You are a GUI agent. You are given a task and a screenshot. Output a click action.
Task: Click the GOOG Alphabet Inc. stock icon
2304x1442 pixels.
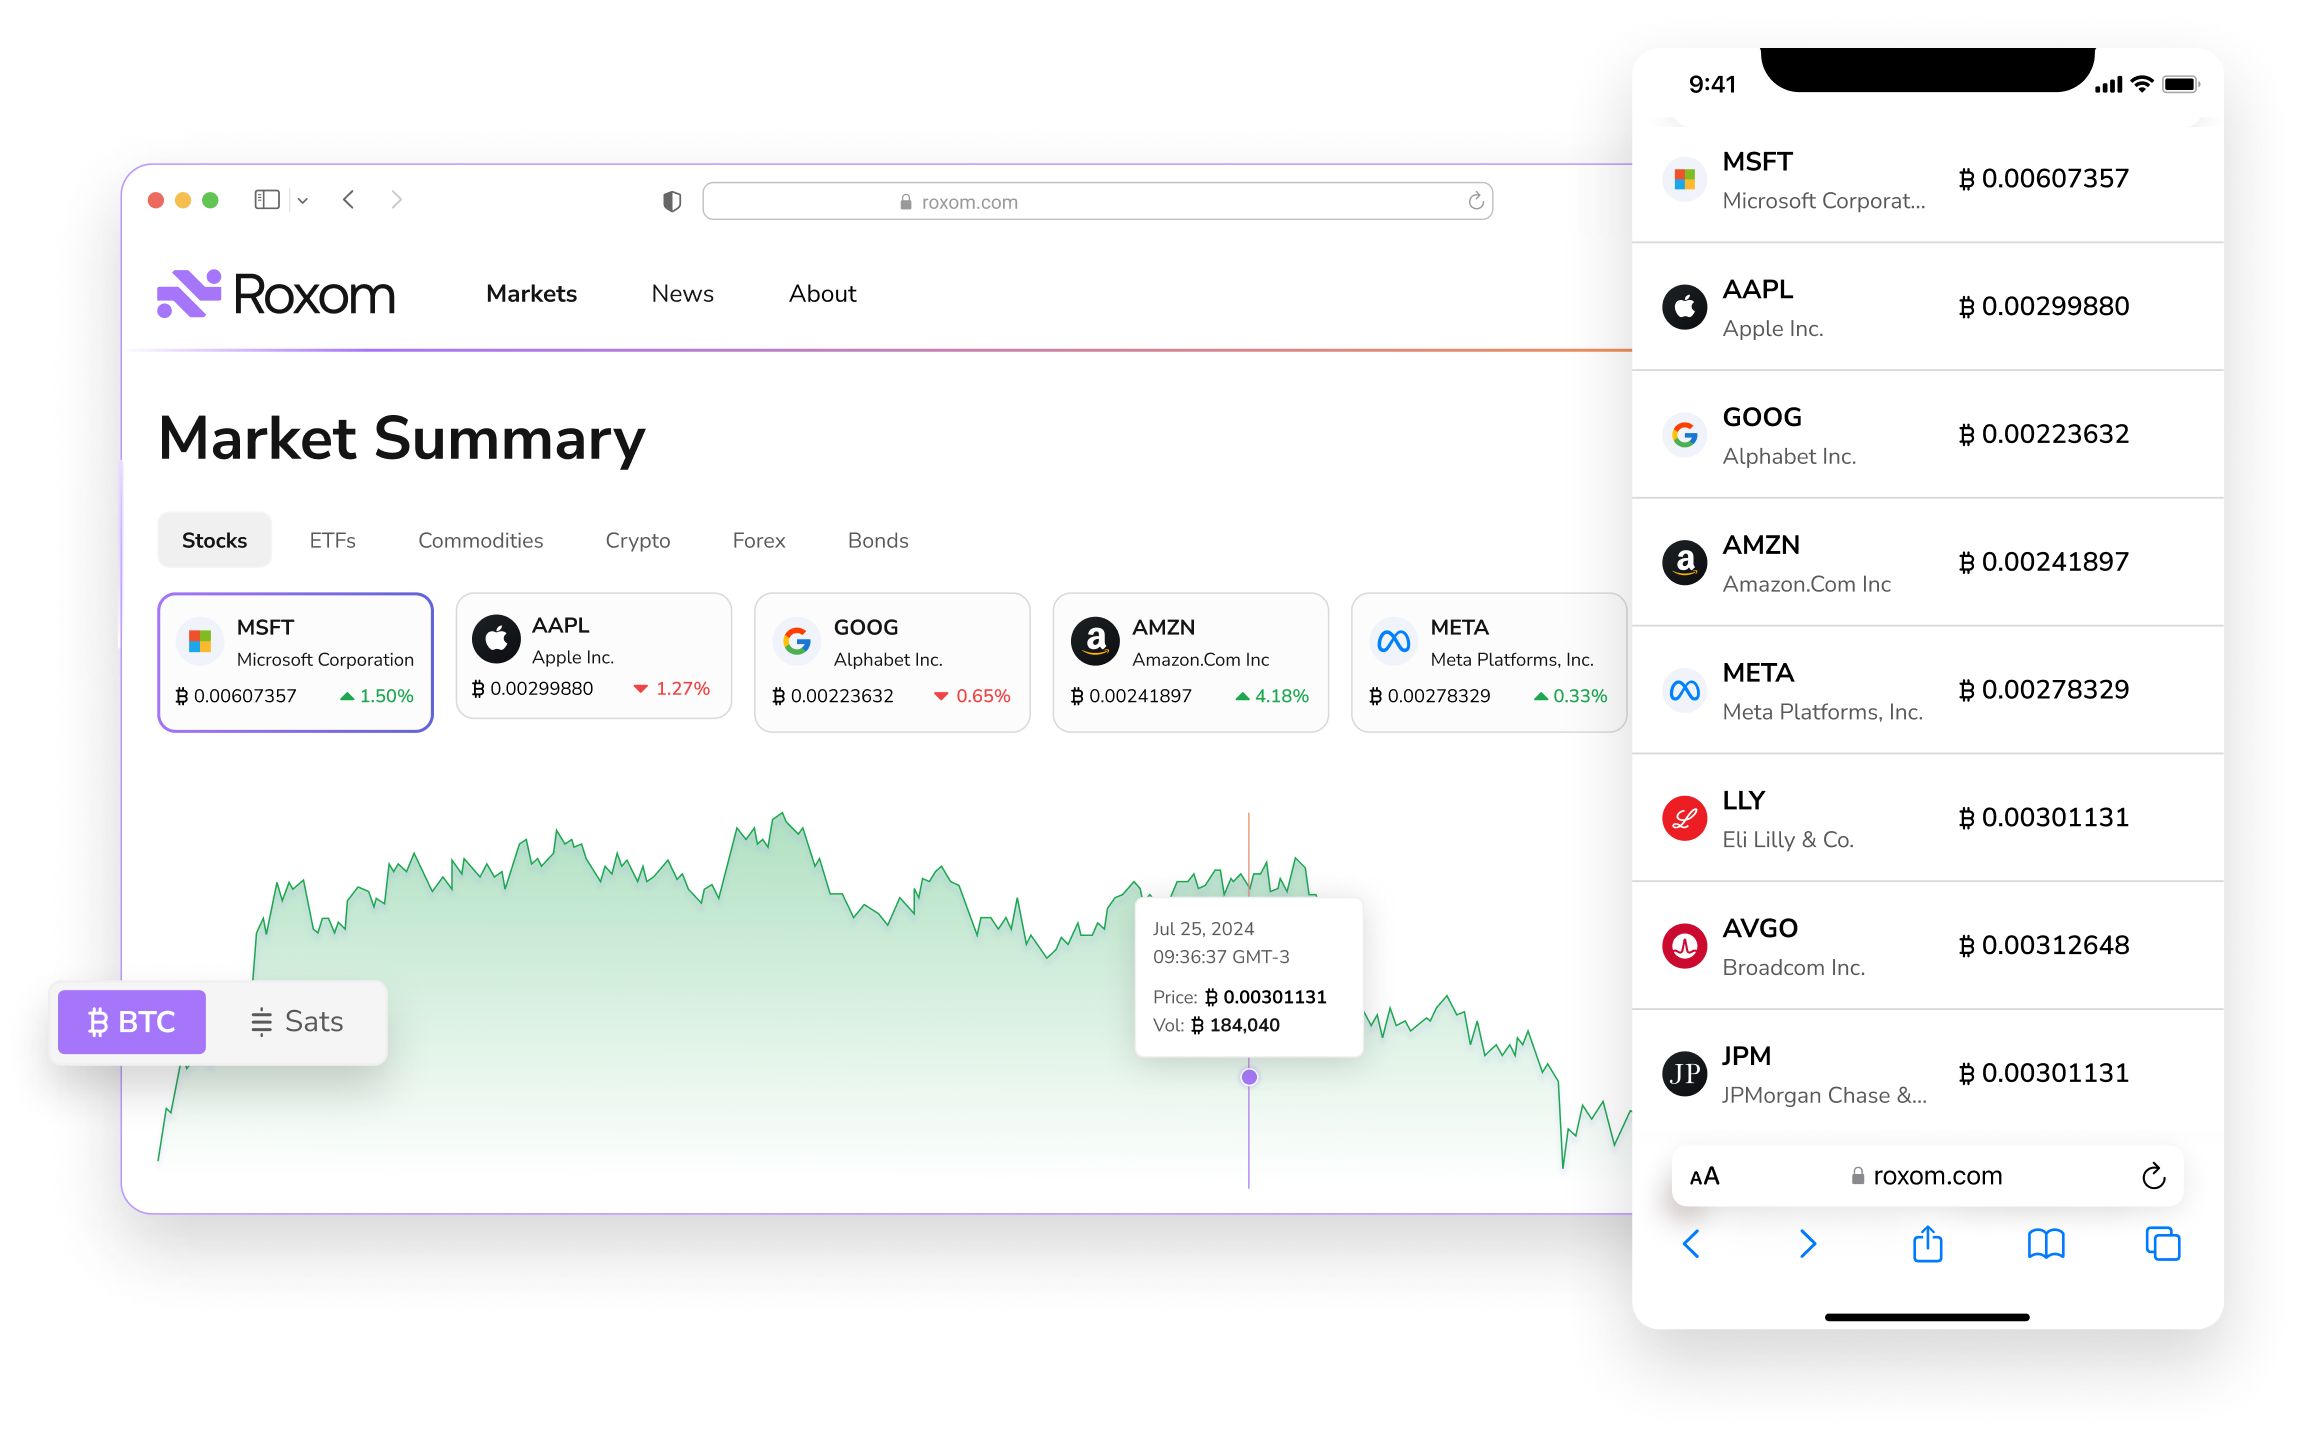click(796, 640)
